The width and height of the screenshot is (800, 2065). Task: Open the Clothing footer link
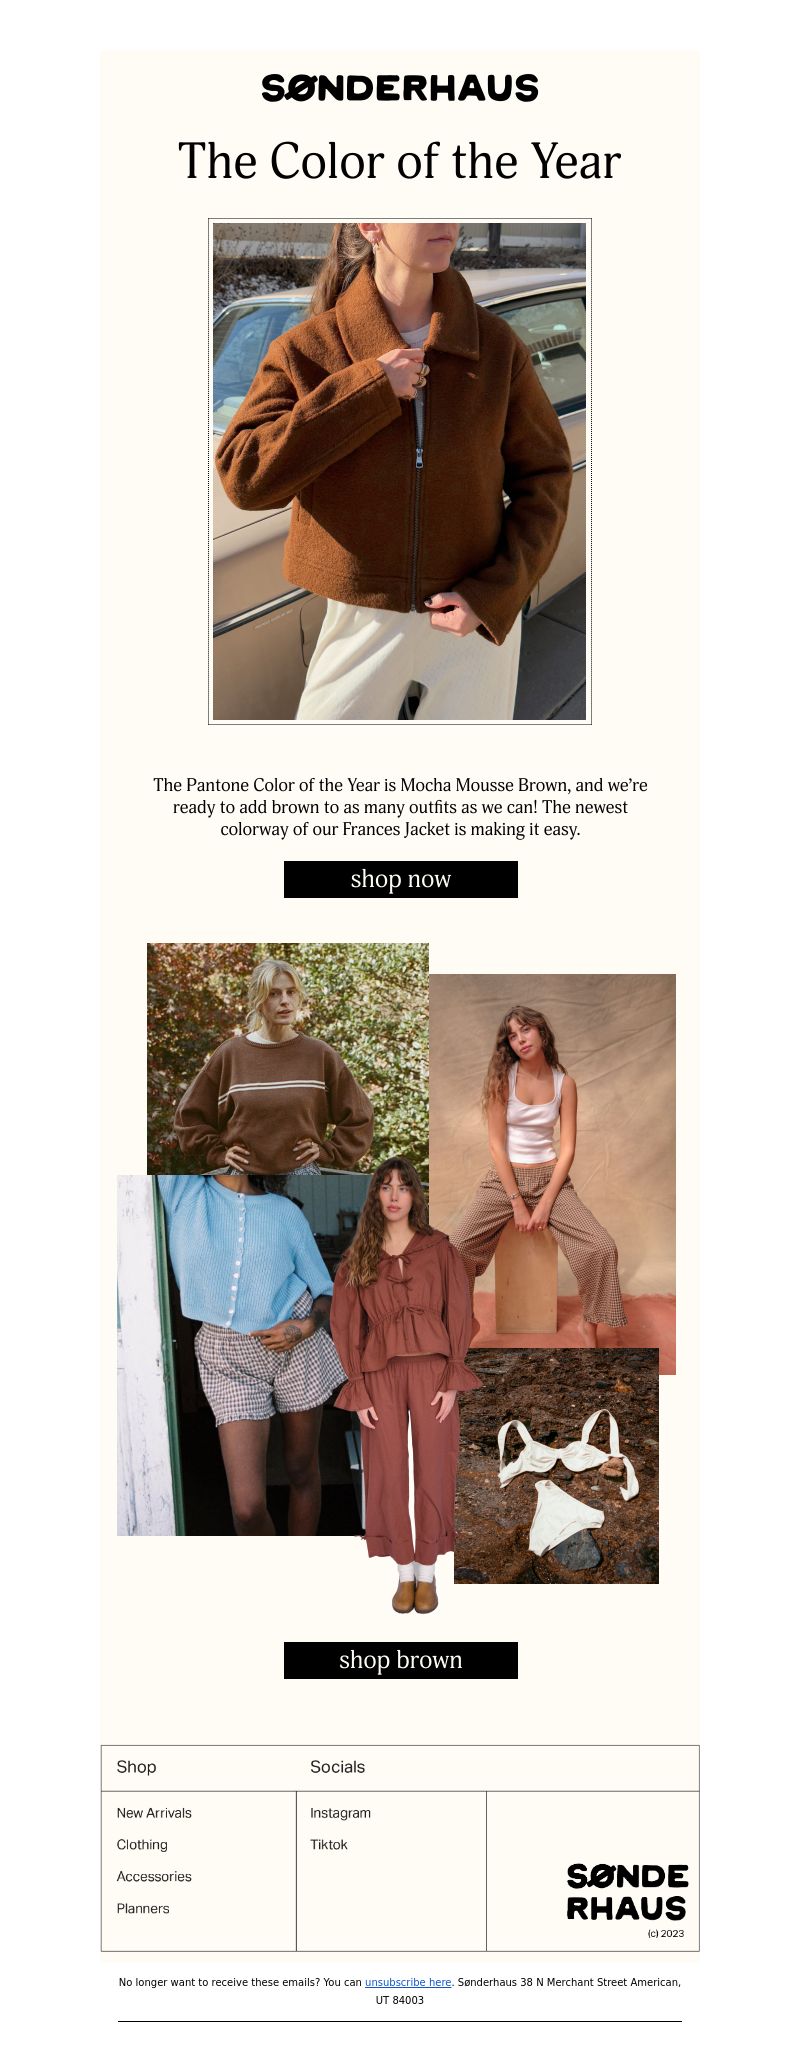coord(142,1845)
